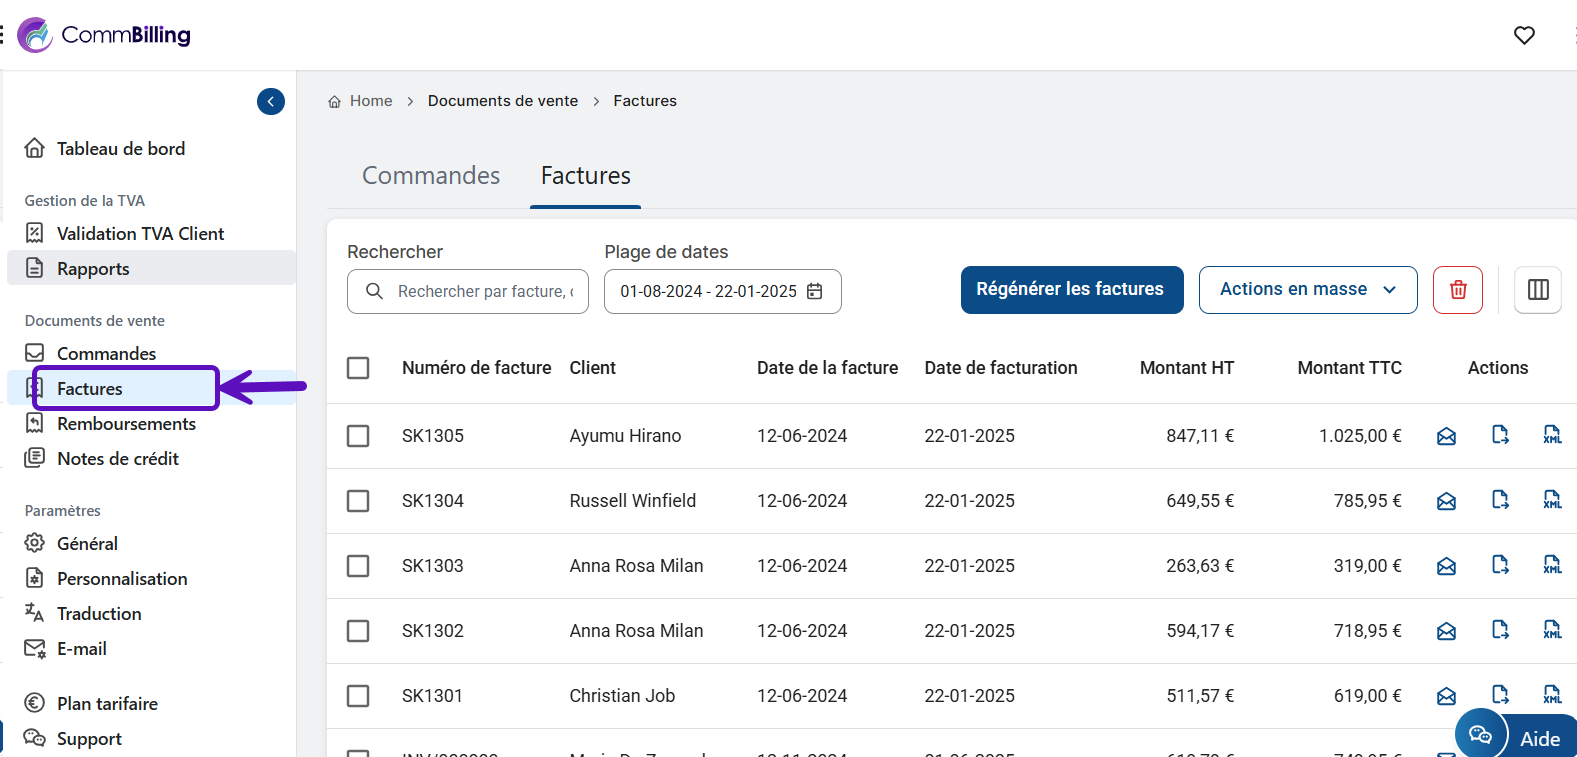The width and height of the screenshot is (1577, 757).
Task: Click Régénérer les factures button
Action: [x=1071, y=290]
